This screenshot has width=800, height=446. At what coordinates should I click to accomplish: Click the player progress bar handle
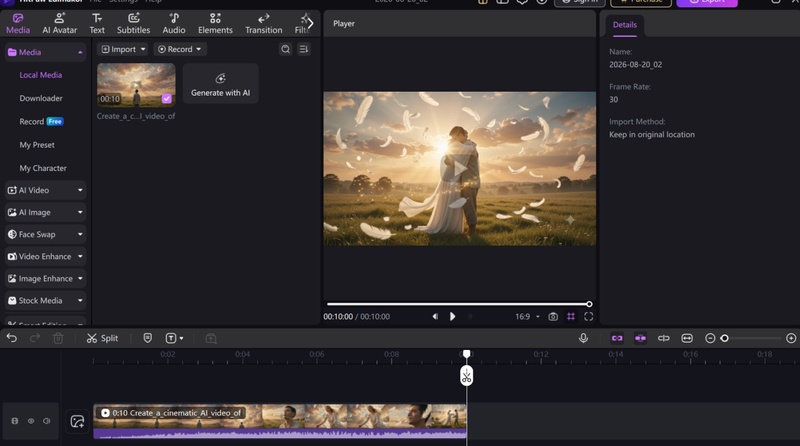pyautogui.click(x=589, y=304)
